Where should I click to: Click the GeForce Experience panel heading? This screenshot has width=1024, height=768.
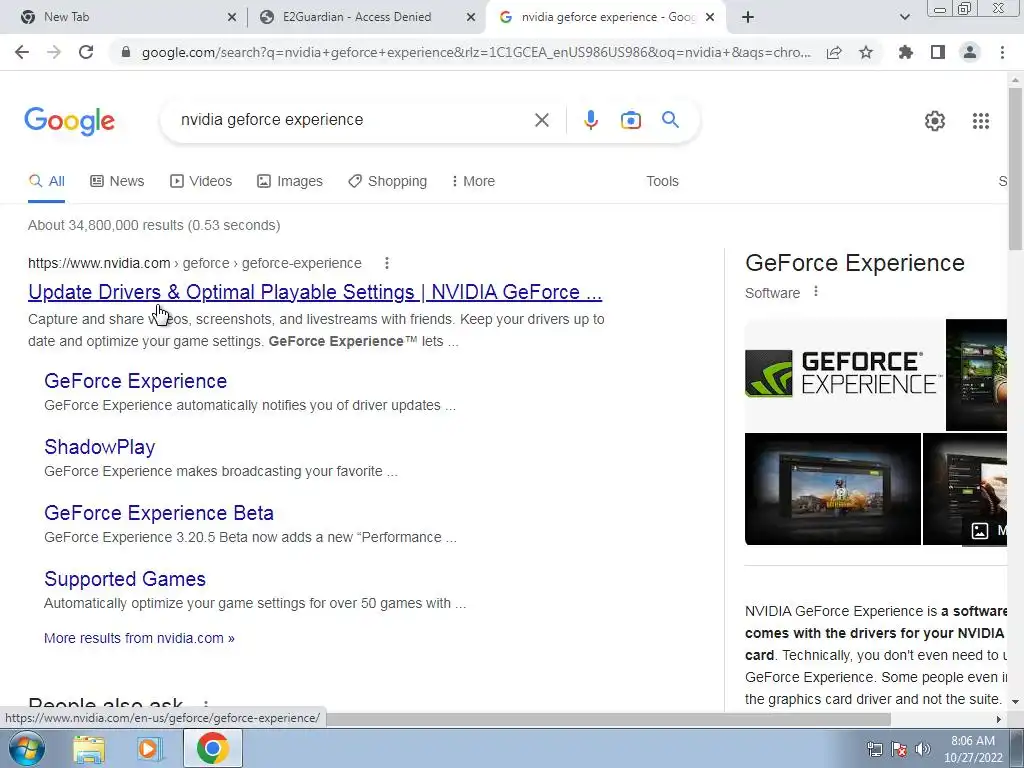(x=855, y=263)
